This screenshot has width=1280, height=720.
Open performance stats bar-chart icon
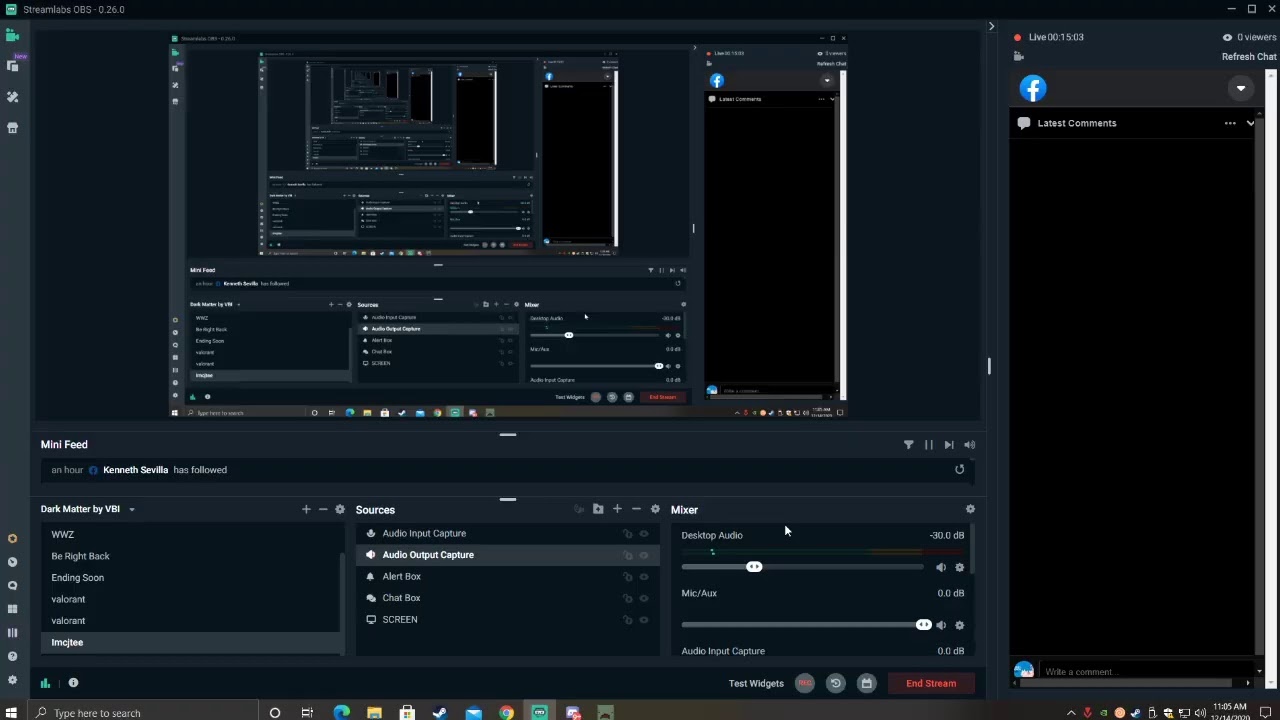pyautogui.click(x=45, y=683)
